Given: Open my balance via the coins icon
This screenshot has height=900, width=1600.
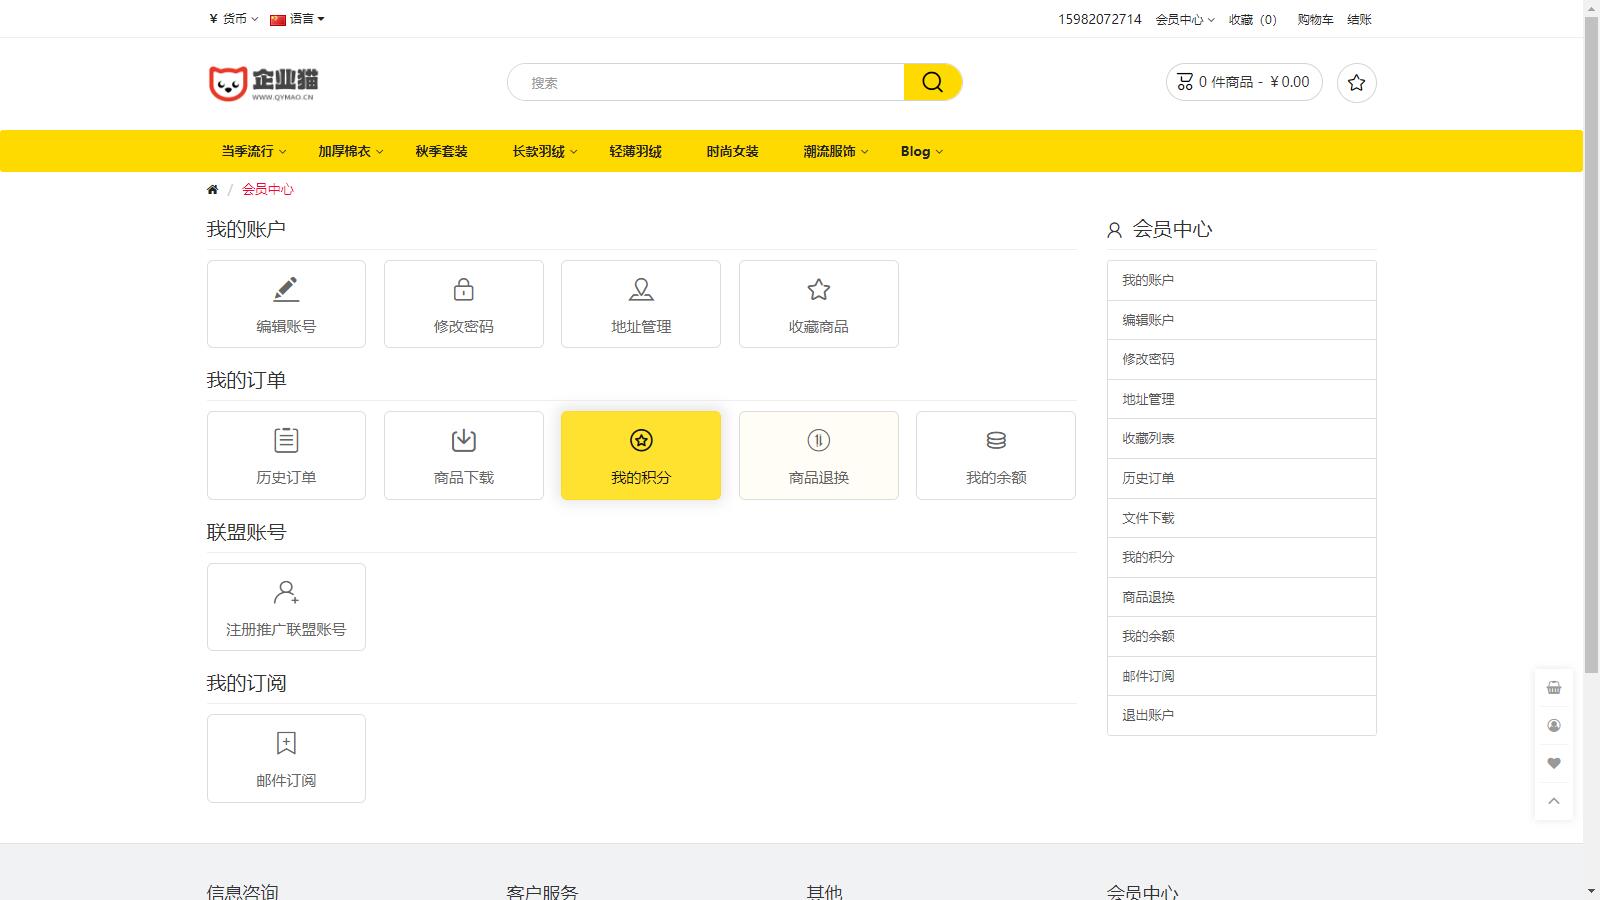Looking at the screenshot, I should click(x=995, y=440).
